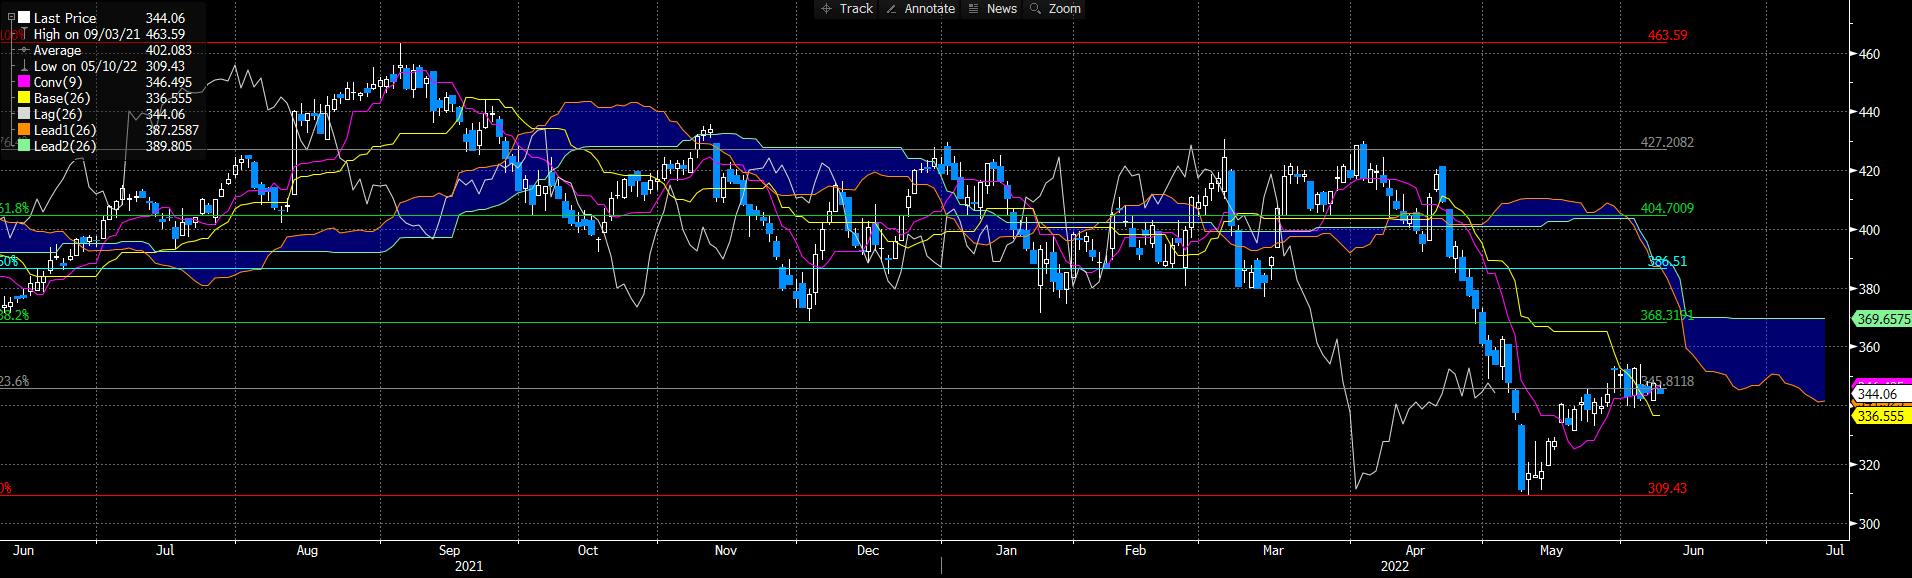Click the 404.7009 Fibonacci level label
Image resolution: width=1912 pixels, height=578 pixels.
pos(1667,209)
